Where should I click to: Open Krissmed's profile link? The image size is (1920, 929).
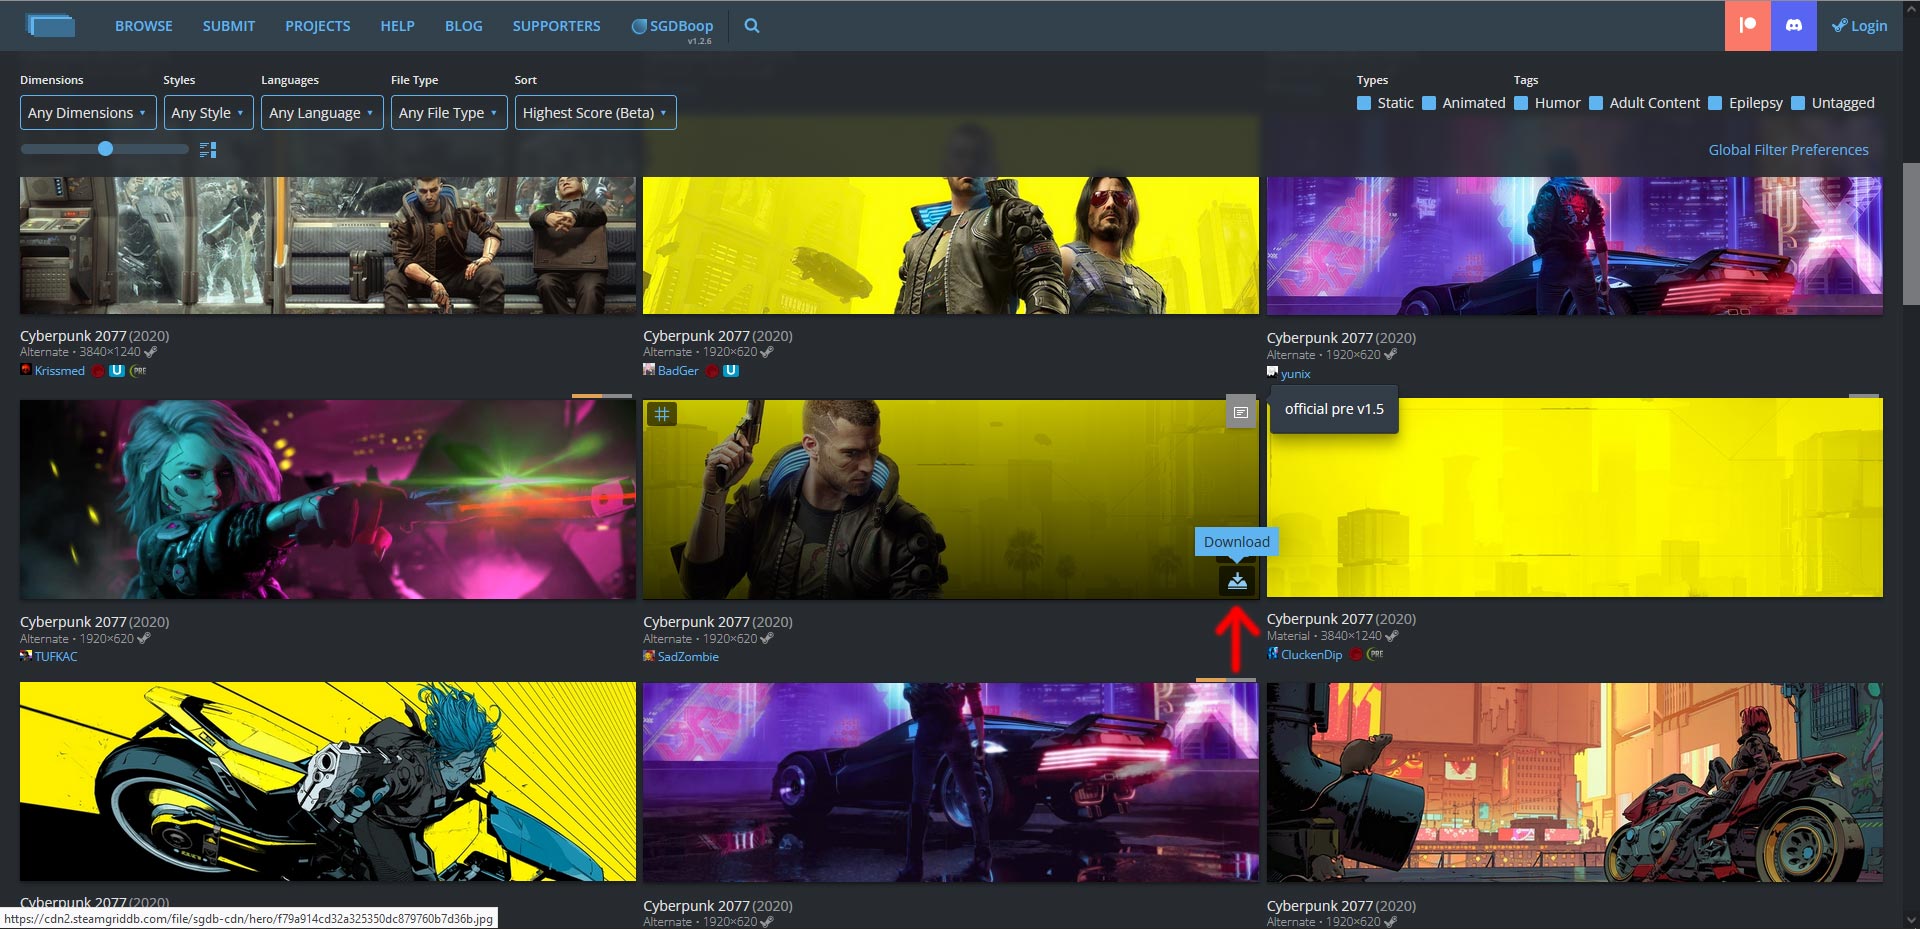[60, 371]
